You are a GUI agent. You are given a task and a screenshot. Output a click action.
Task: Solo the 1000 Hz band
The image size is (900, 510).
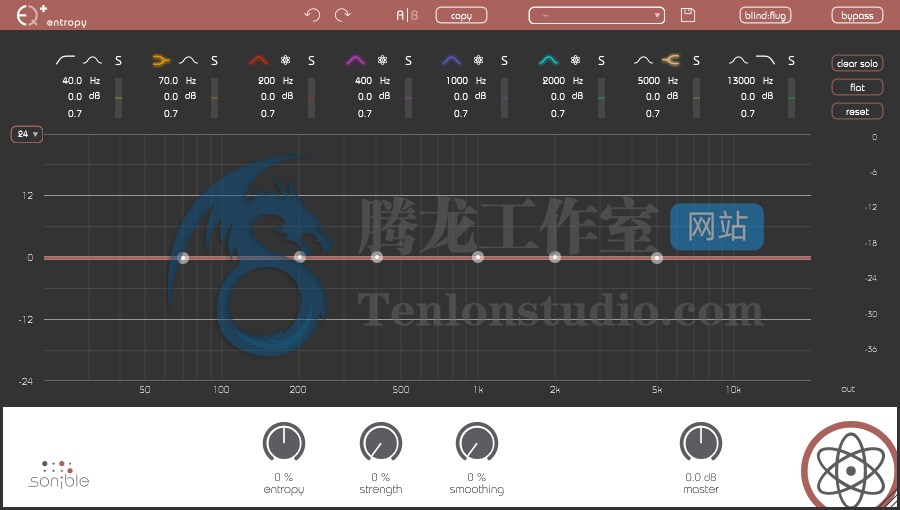click(x=504, y=60)
